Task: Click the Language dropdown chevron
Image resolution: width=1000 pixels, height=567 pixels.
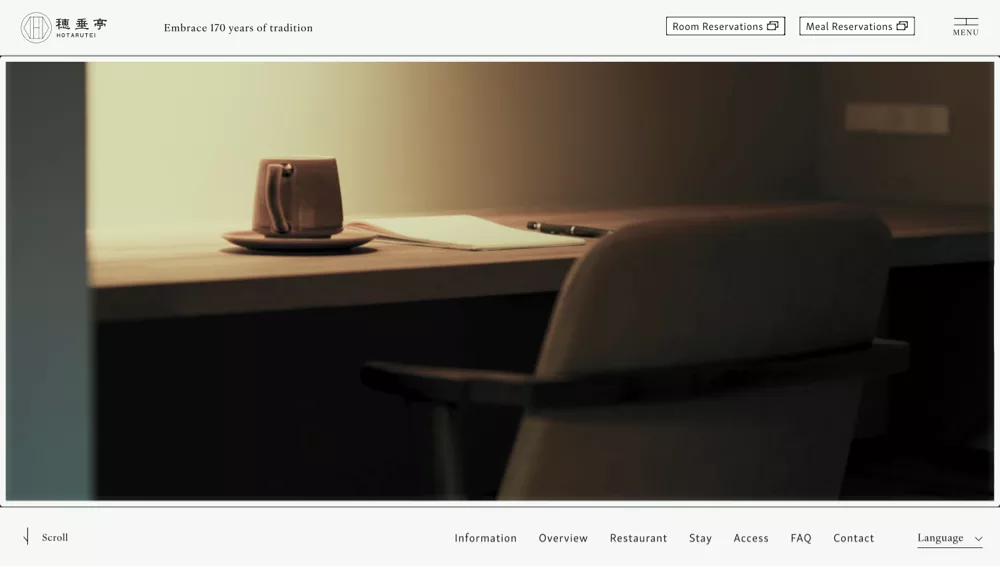Action: click(x=978, y=539)
